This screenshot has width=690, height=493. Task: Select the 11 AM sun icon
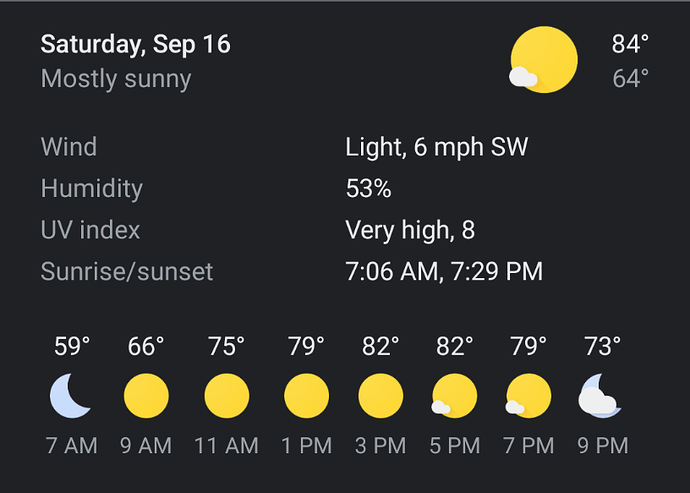coord(226,396)
